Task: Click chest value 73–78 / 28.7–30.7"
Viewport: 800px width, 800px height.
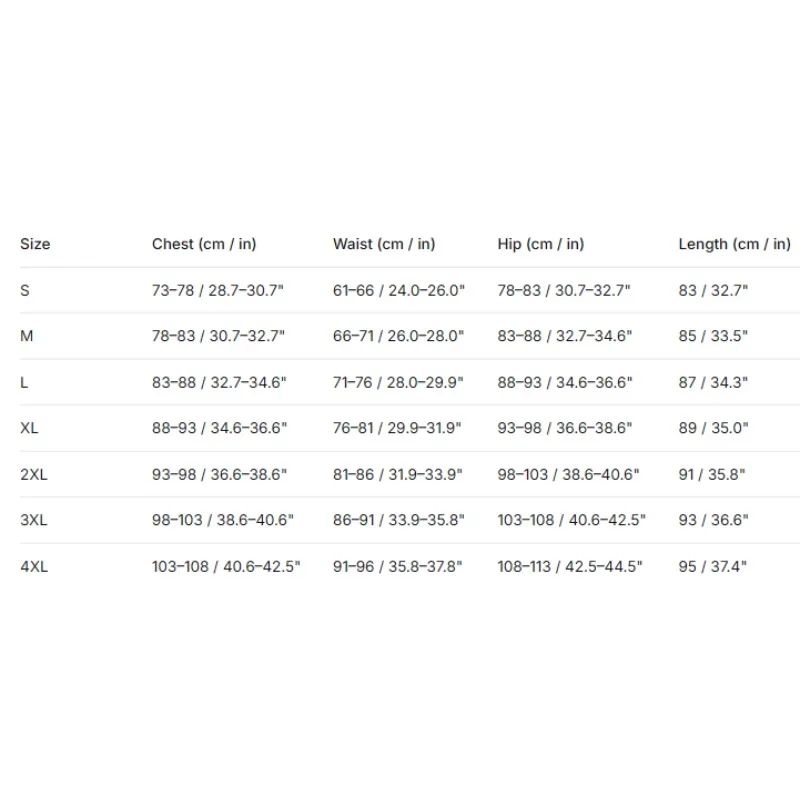Action: pos(218,290)
